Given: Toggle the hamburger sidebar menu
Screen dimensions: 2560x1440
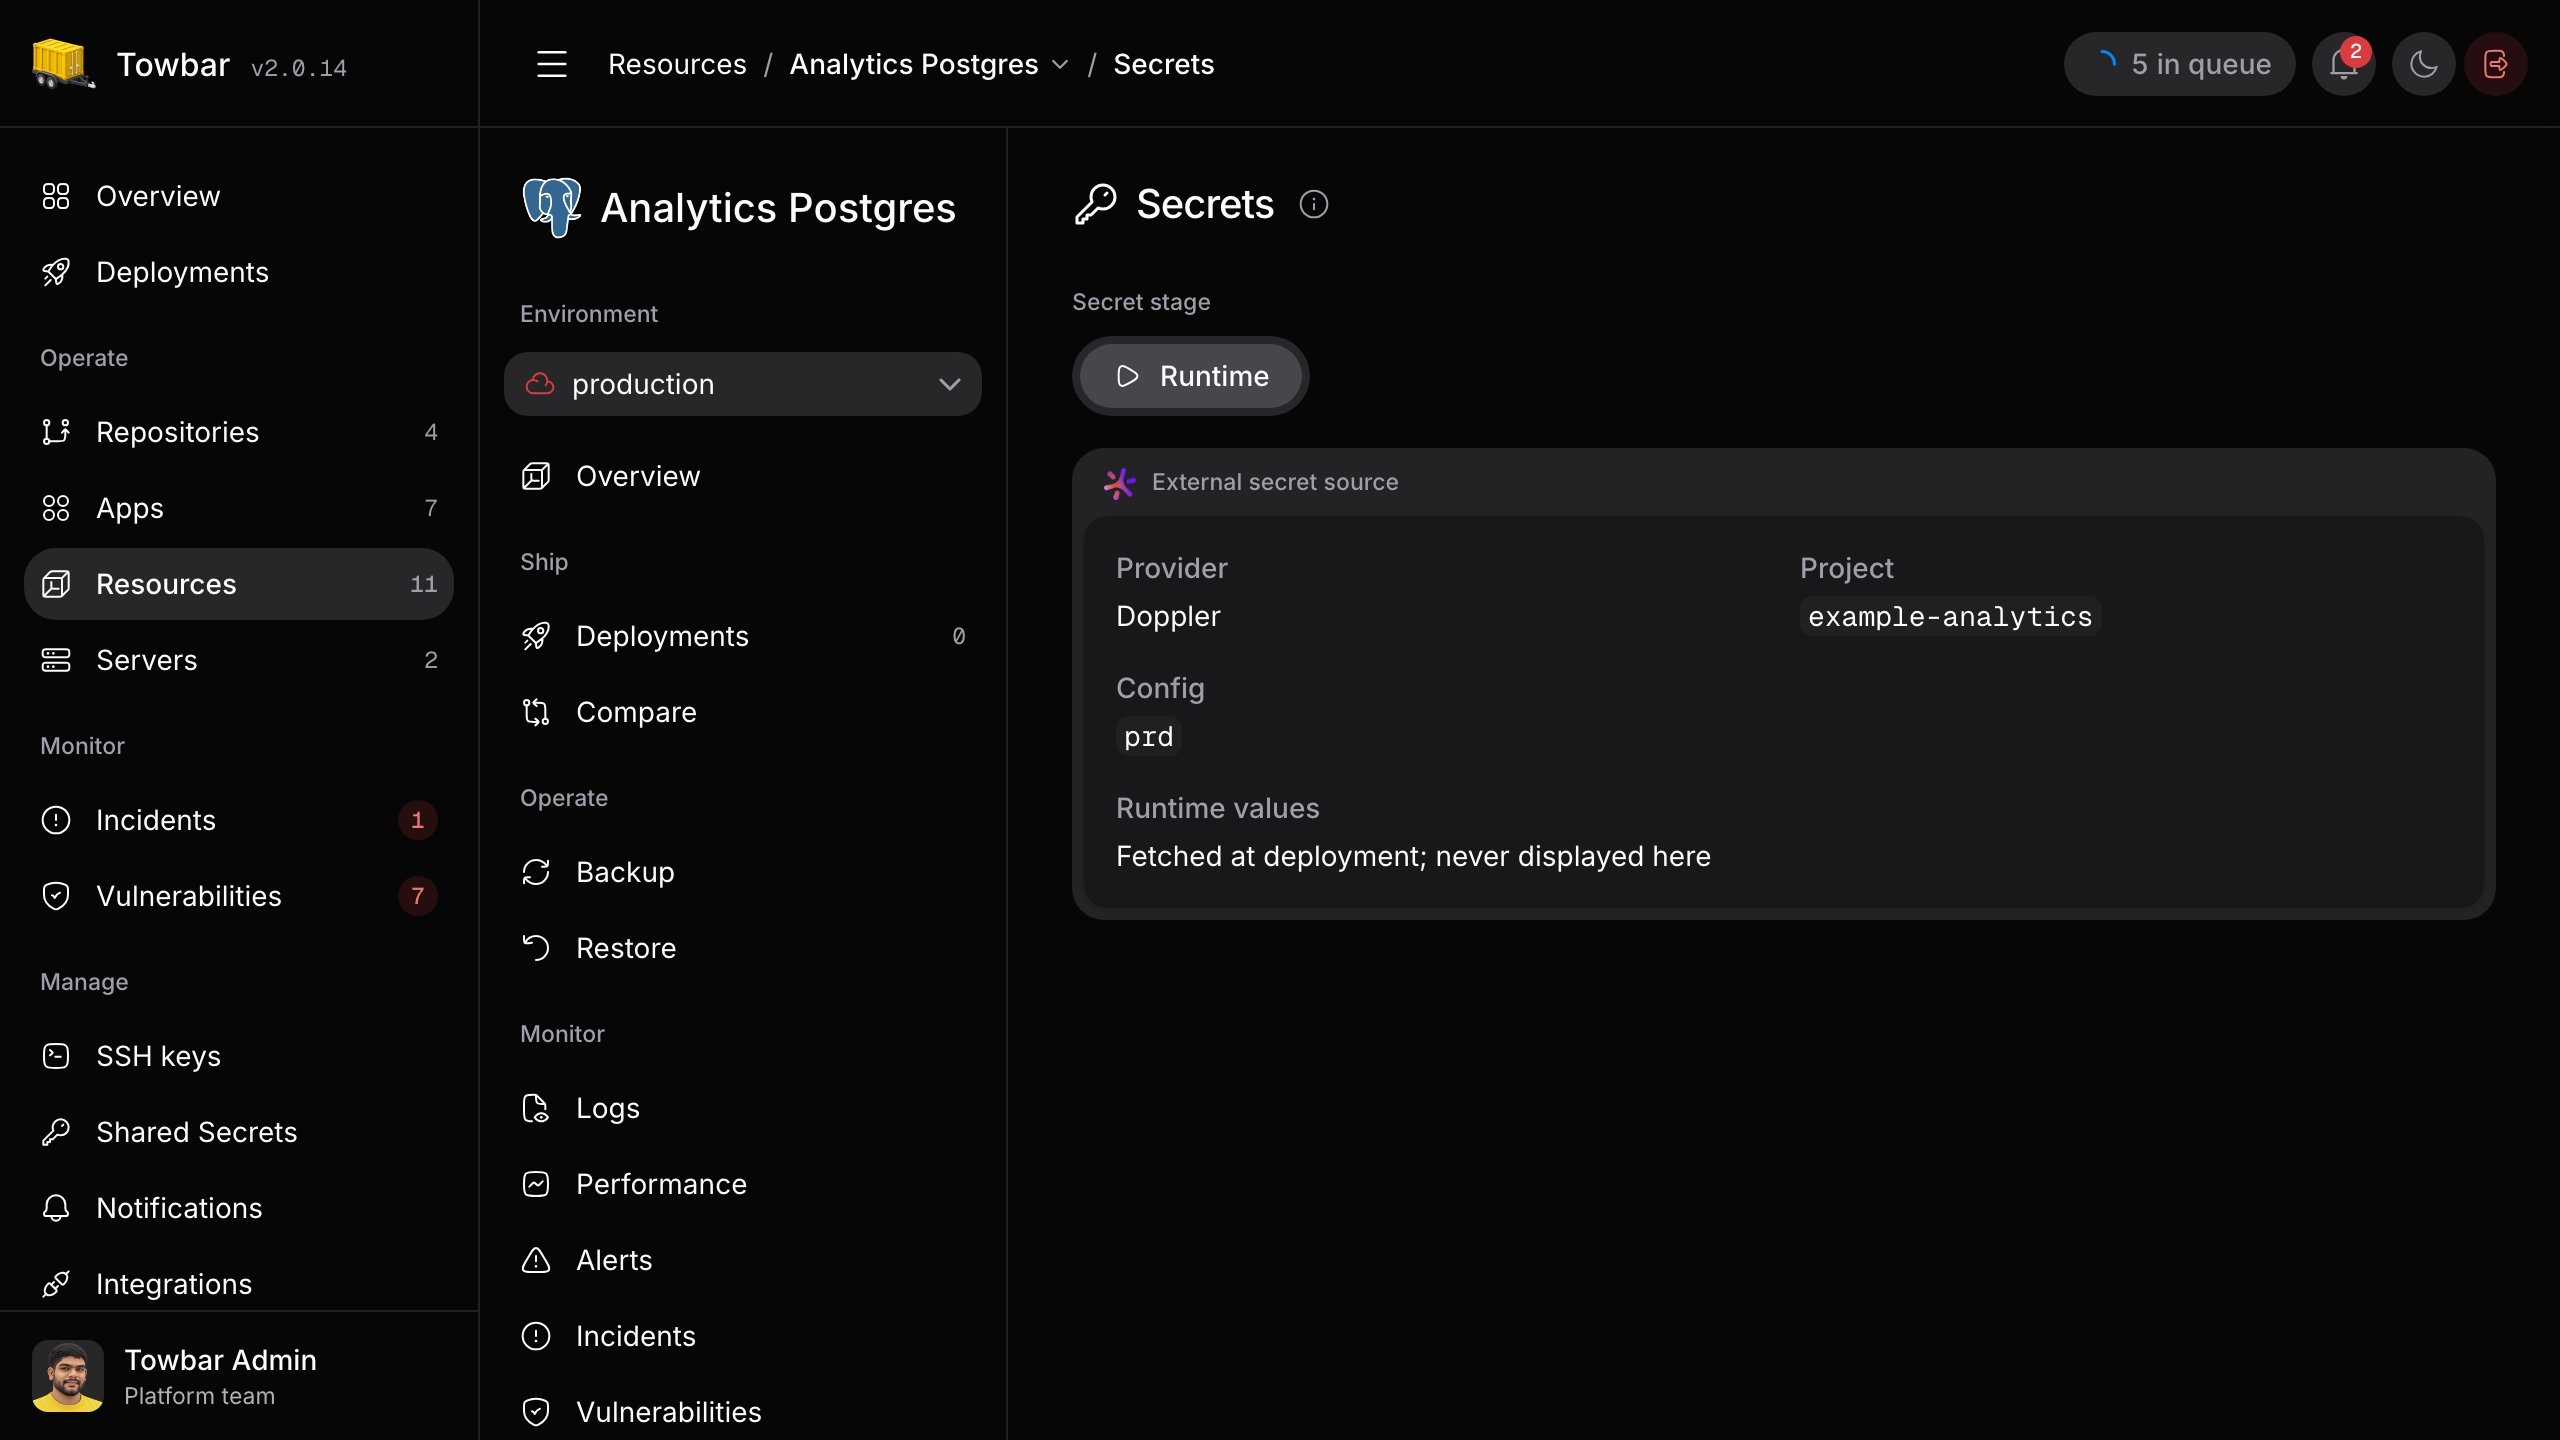Looking at the screenshot, I should point(551,64).
